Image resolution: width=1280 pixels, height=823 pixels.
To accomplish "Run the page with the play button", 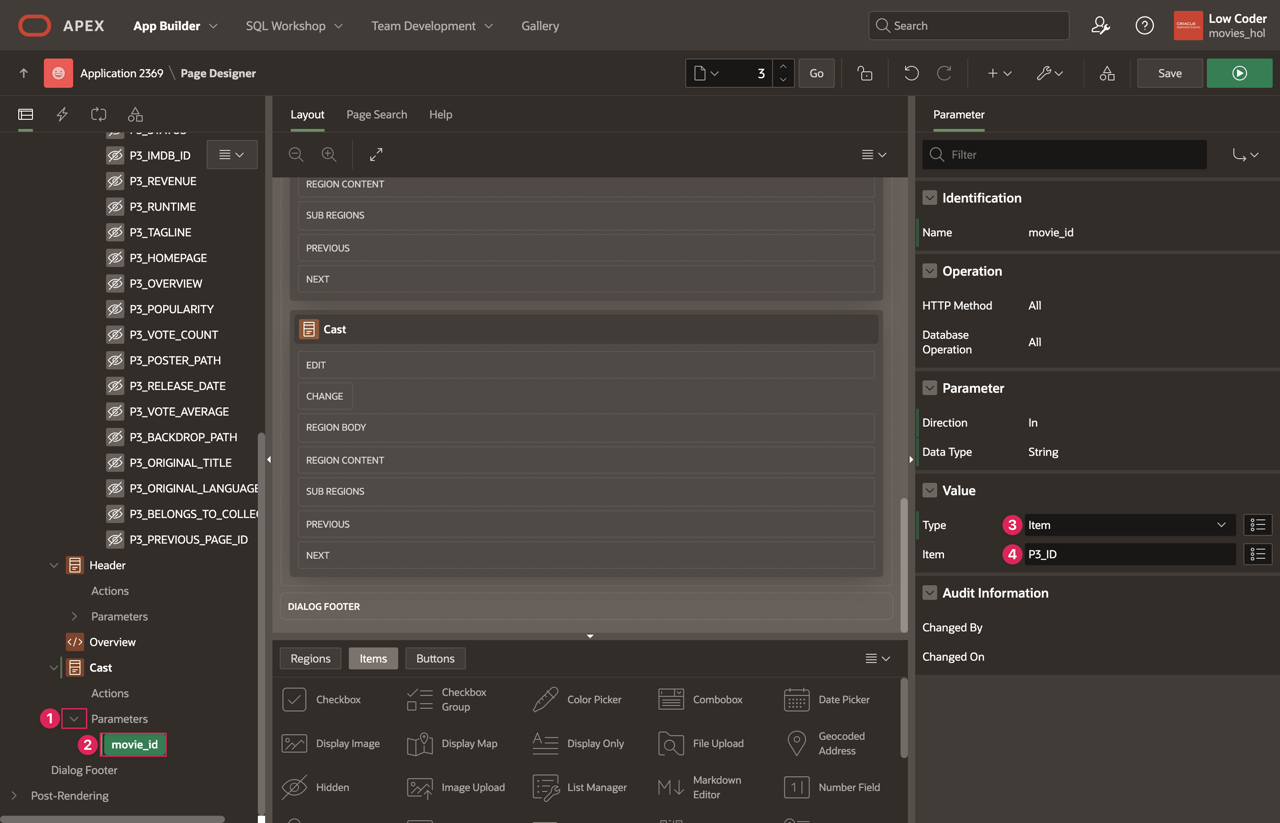I will pos(1239,73).
